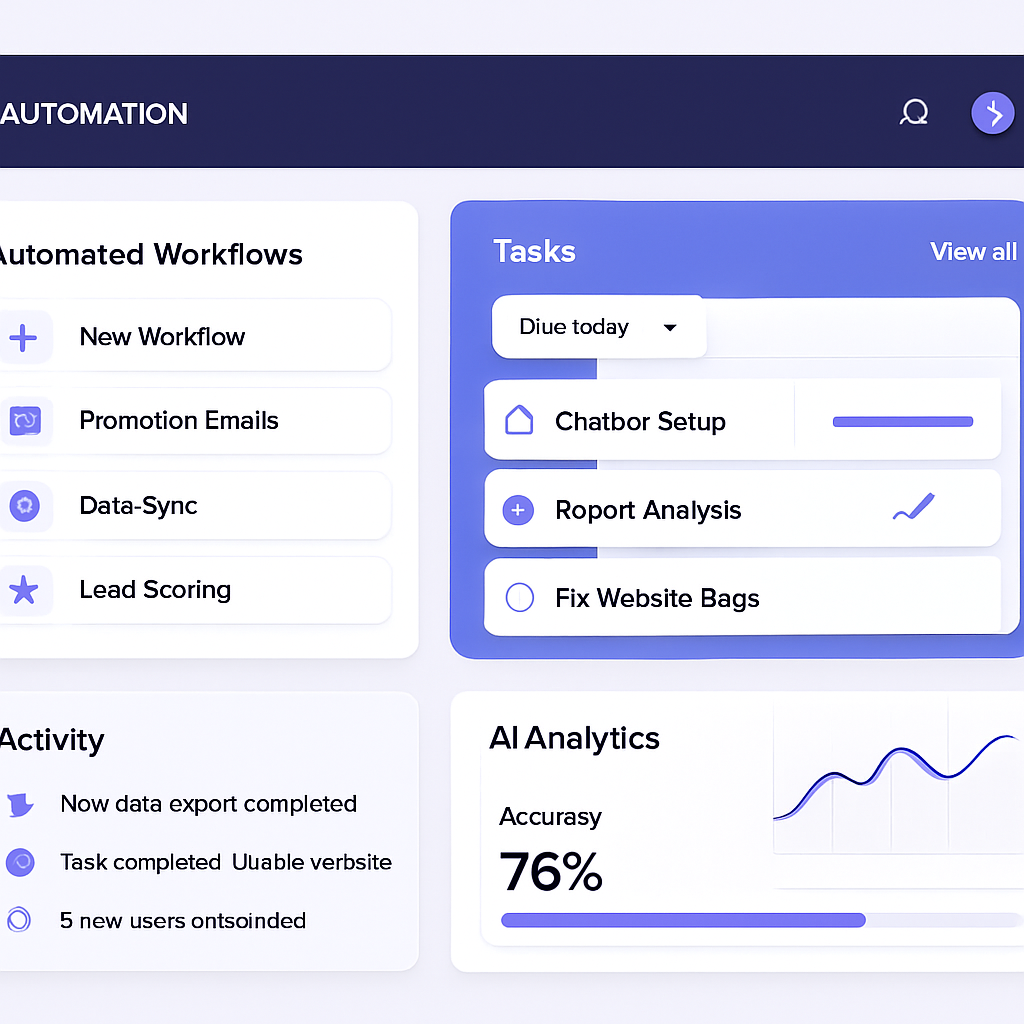
Task: Click the Roport Analysis trend line icon
Action: pos(912,509)
